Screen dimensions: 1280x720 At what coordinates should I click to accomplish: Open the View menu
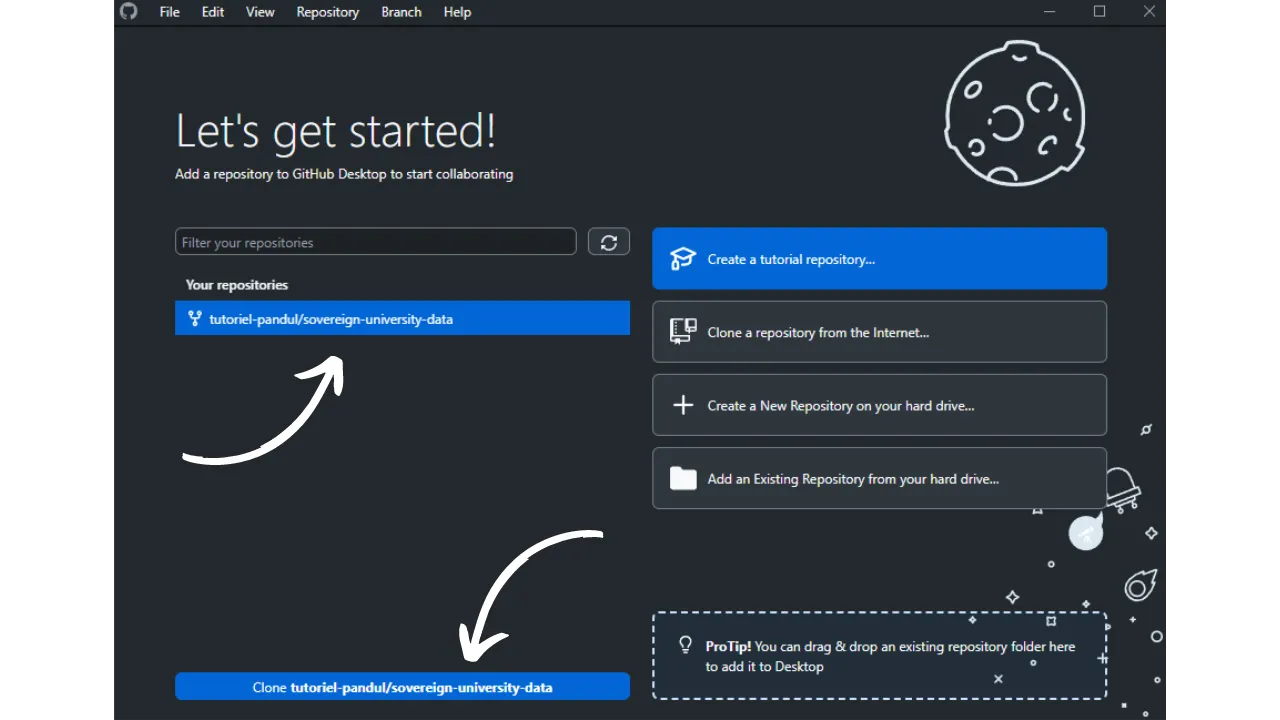(x=260, y=12)
